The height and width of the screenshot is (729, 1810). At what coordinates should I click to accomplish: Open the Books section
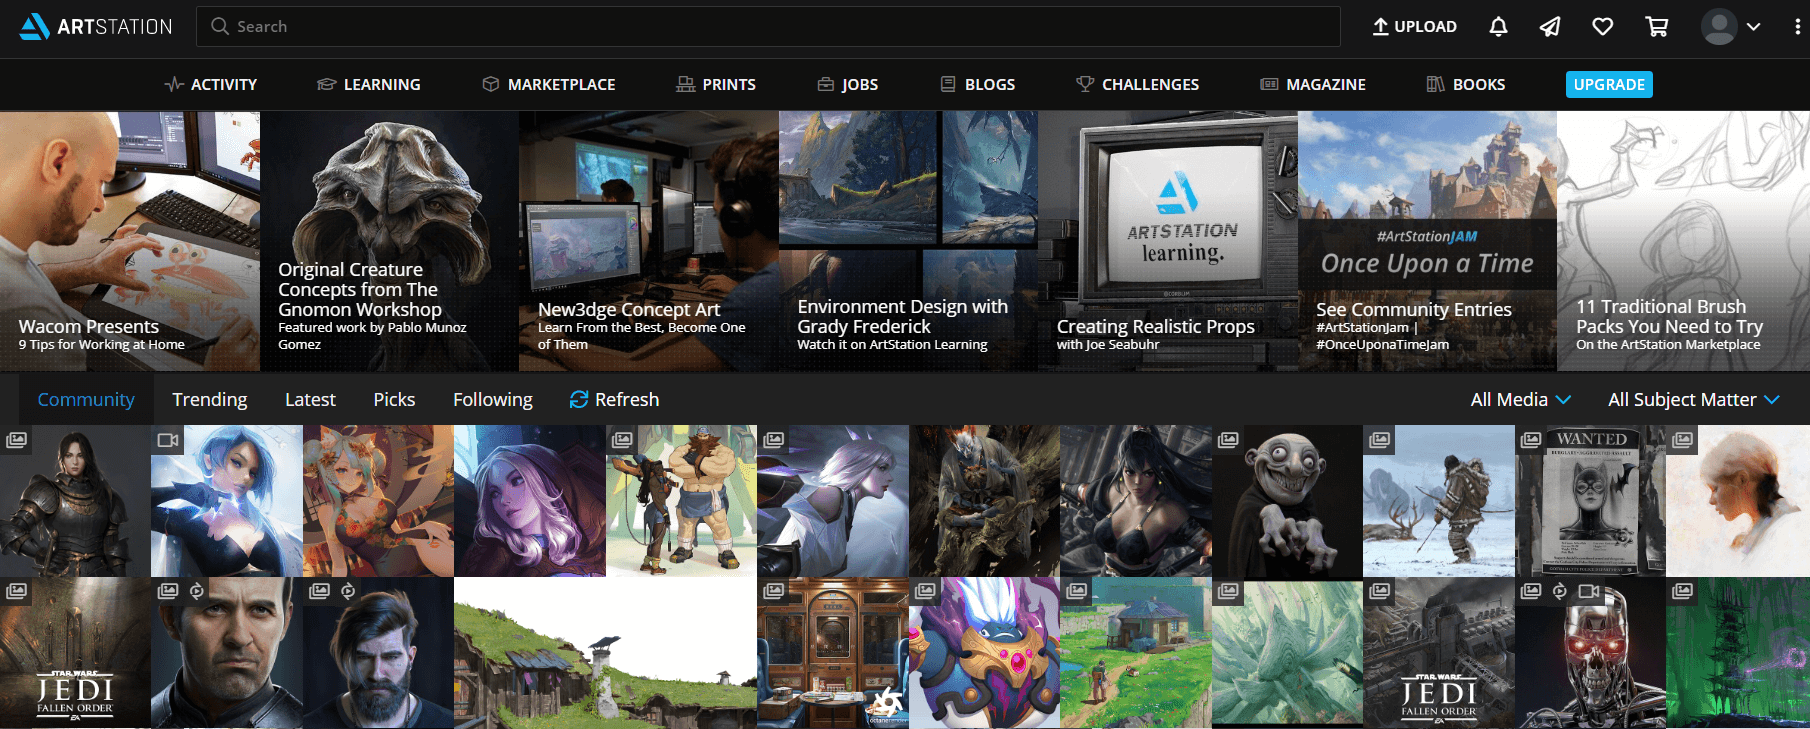click(x=1466, y=85)
